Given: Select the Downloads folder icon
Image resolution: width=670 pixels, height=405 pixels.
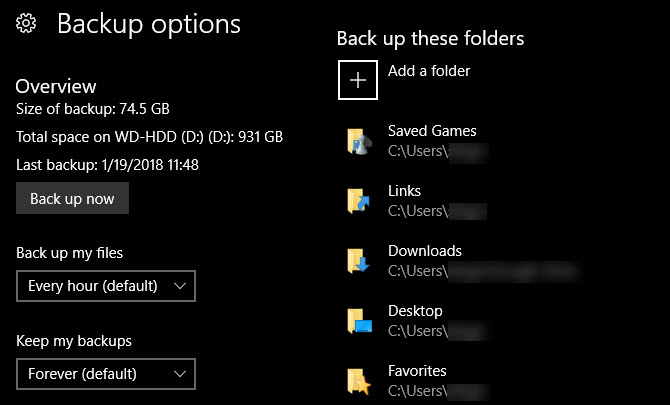Looking at the screenshot, I should 359,261.
